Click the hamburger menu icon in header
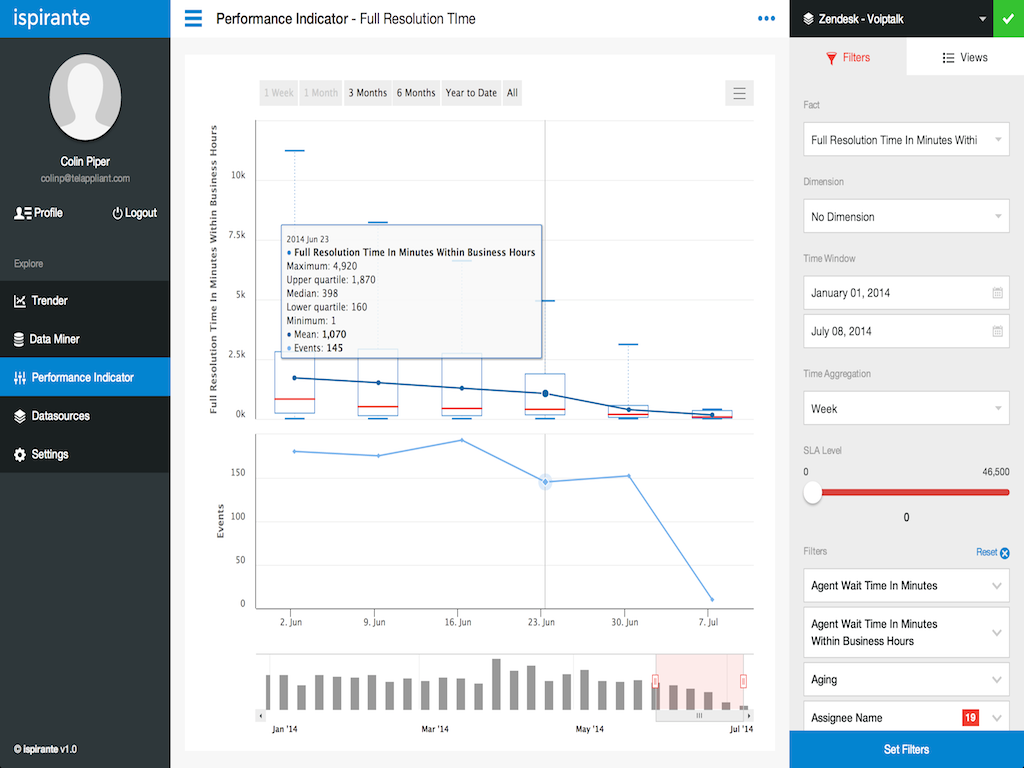Viewport: 1024px width, 768px height. (x=193, y=18)
